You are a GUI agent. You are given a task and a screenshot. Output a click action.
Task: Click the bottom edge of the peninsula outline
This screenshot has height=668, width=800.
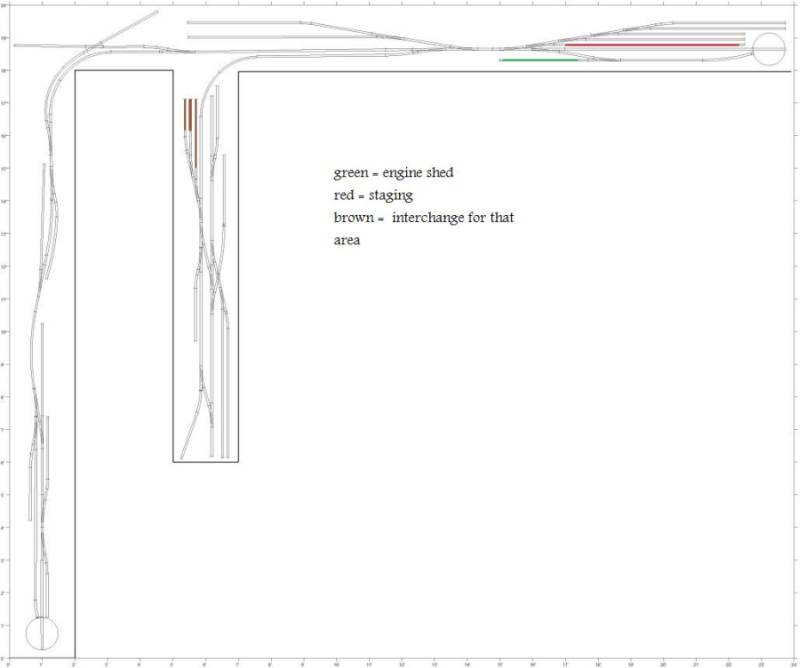point(205,462)
